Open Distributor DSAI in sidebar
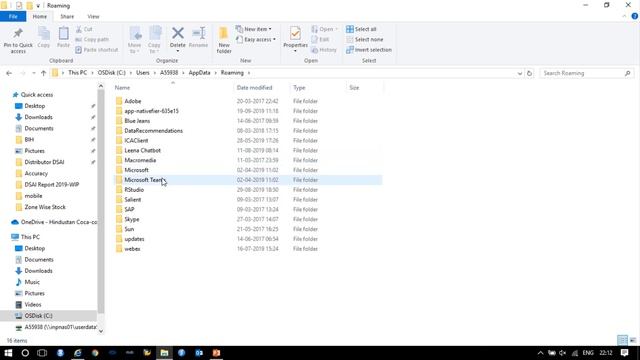 coord(44,162)
